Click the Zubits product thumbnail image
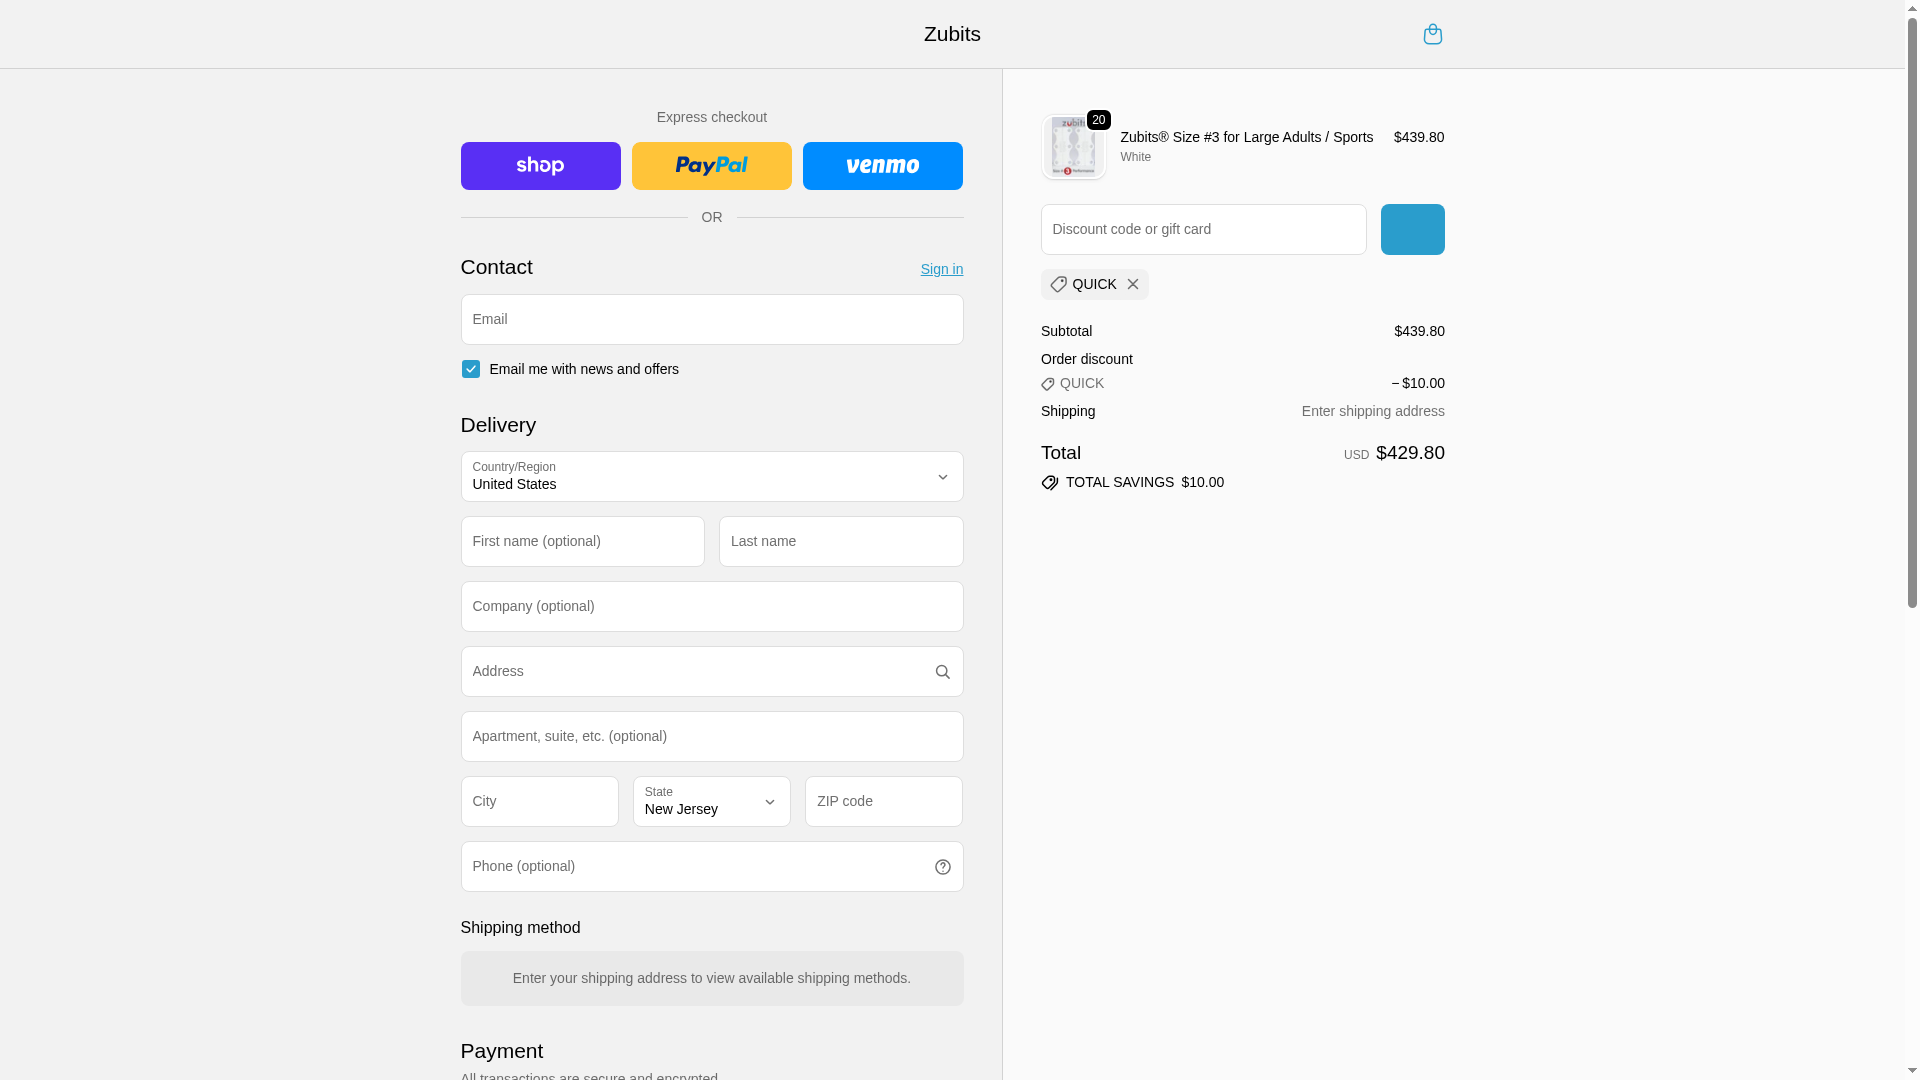1920x1080 pixels. click(1073, 147)
